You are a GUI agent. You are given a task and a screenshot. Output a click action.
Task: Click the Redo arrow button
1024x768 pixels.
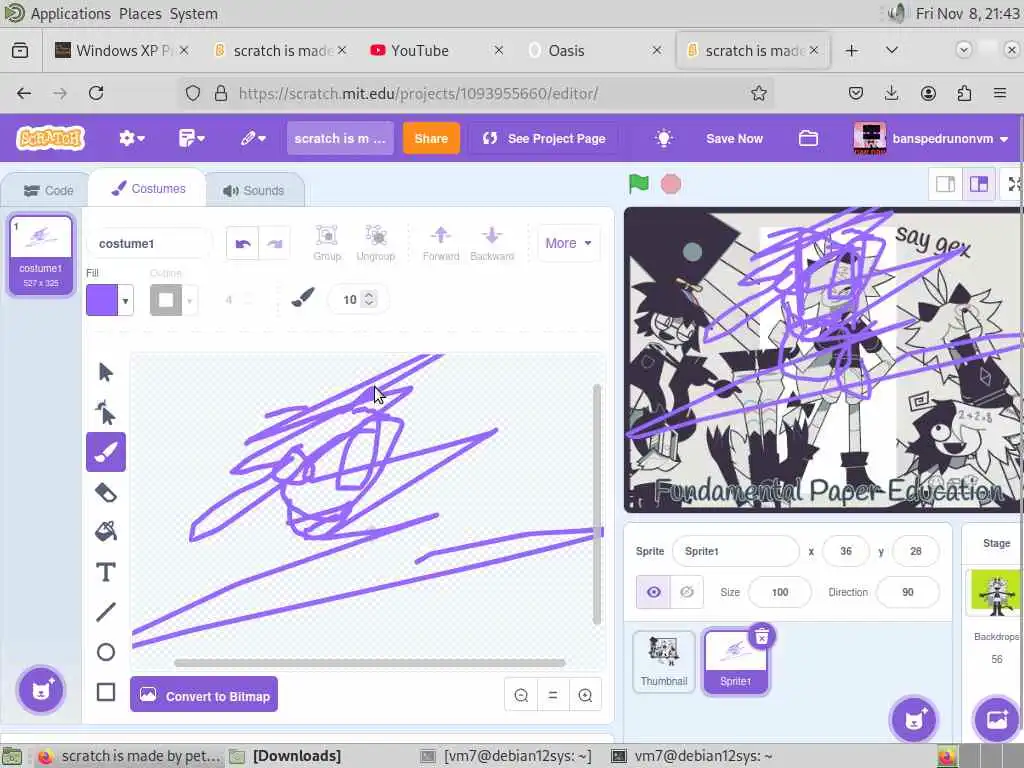tap(274, 244)
